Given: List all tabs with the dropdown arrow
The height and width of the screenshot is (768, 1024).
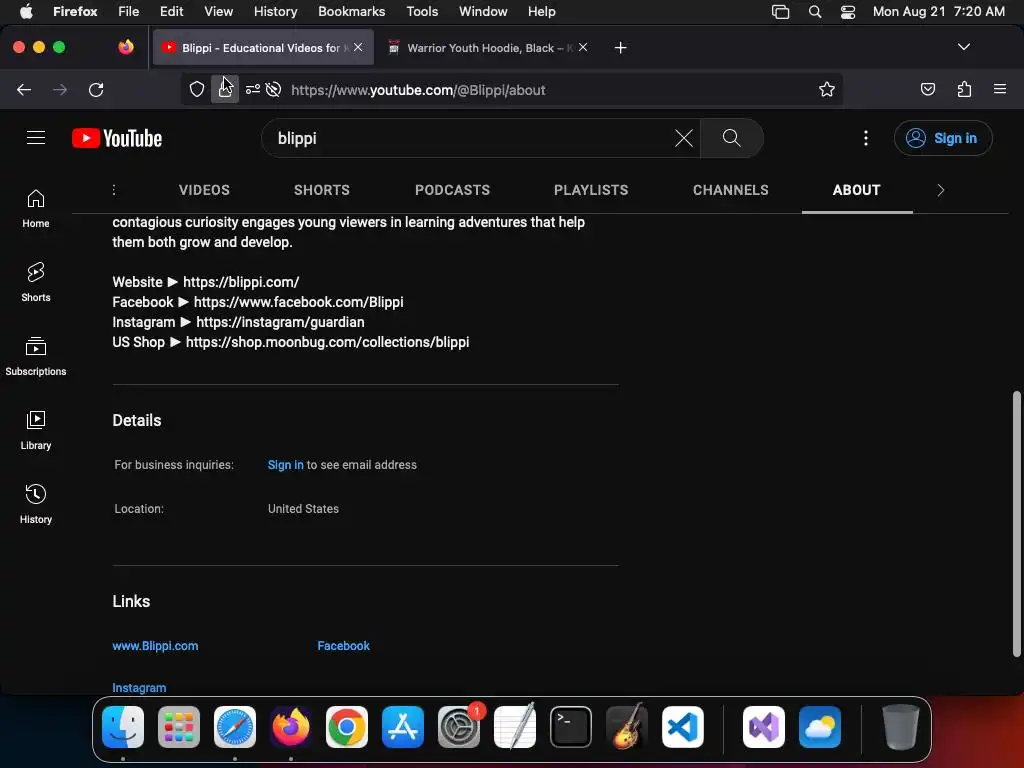Looking at the screenshot, I should pos(963,47).
